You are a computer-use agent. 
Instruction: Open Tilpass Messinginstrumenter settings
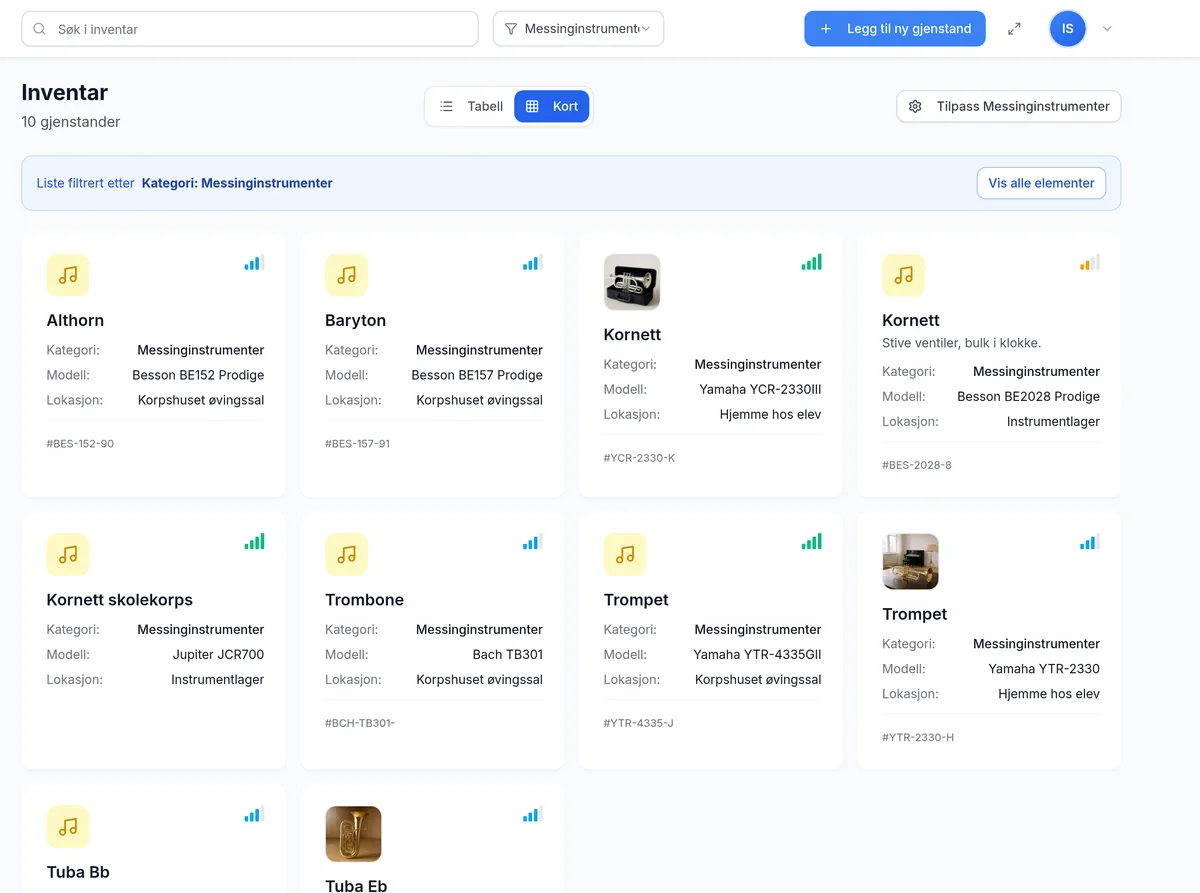1009,106
